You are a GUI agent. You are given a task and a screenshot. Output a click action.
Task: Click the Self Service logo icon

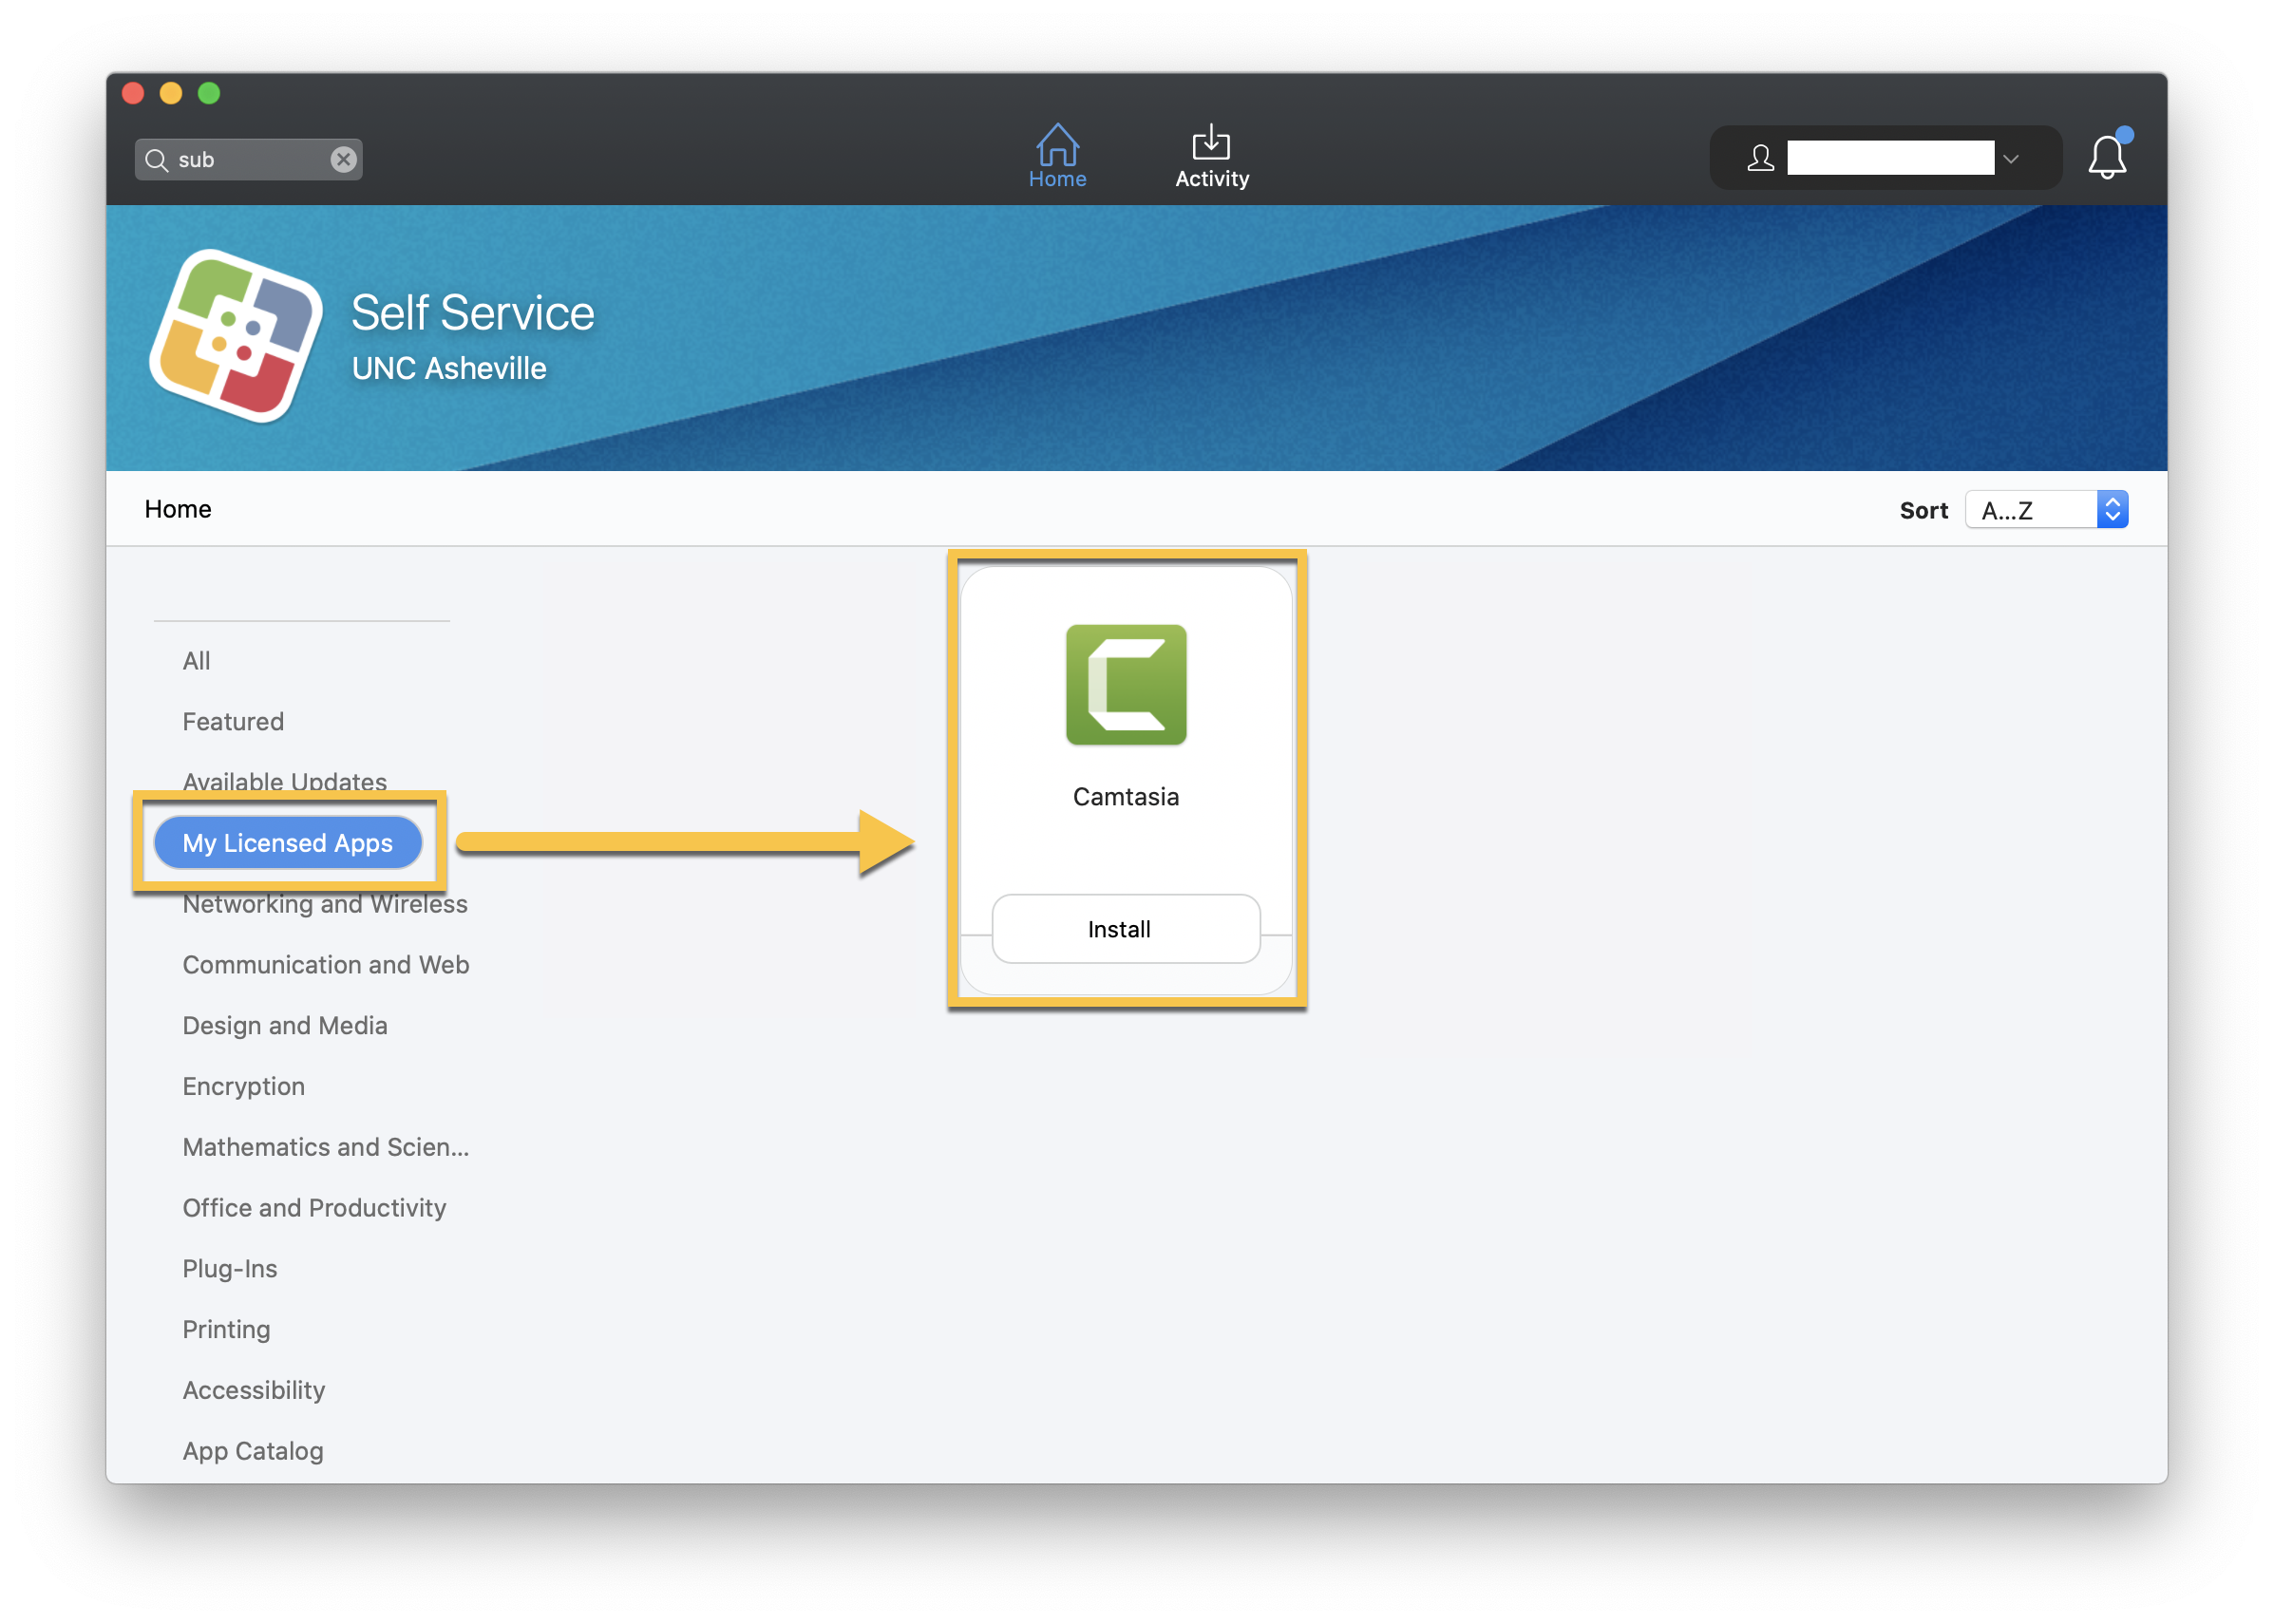(236, 336)
